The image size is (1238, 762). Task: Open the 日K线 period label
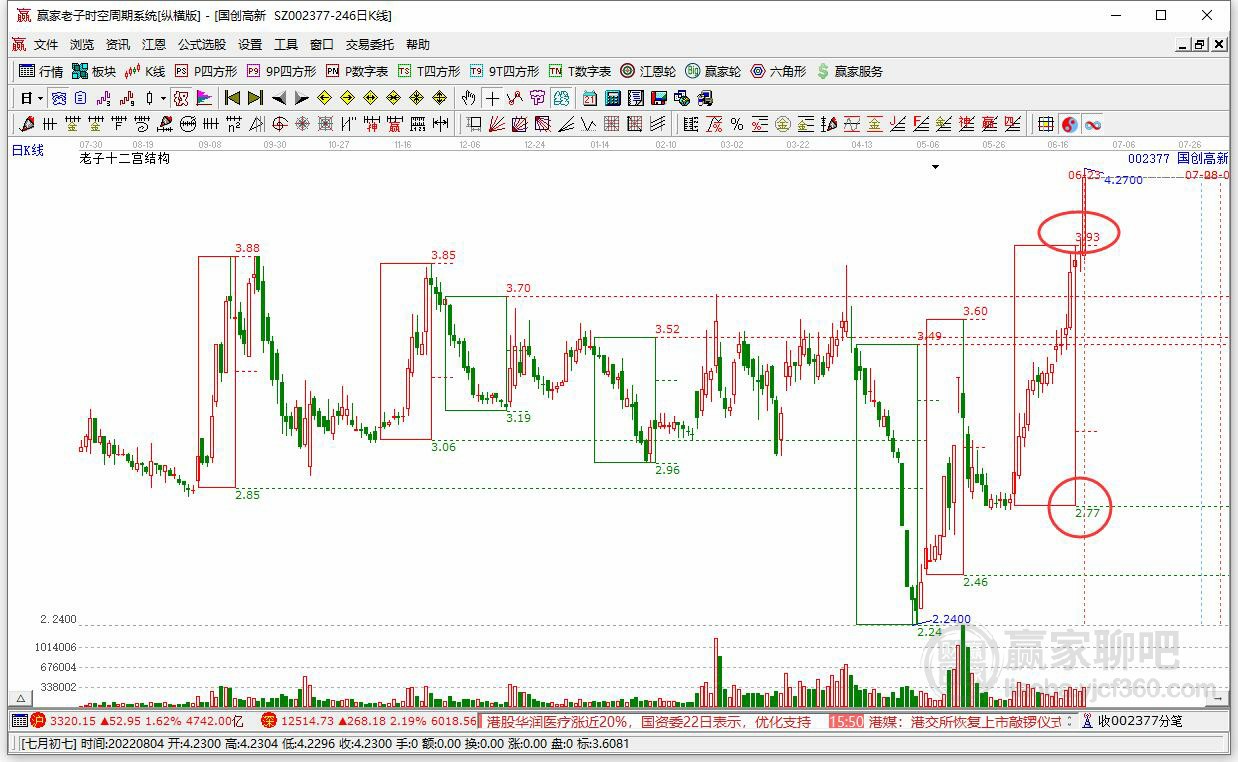(x=28, y=151)
